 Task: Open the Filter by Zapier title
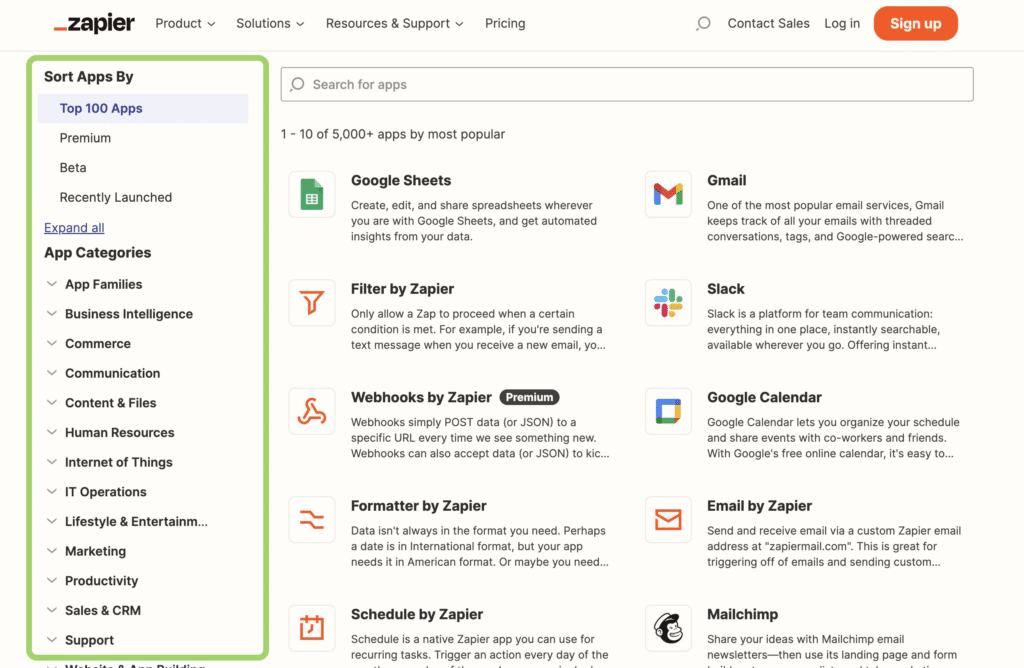(x=402, y=289)
